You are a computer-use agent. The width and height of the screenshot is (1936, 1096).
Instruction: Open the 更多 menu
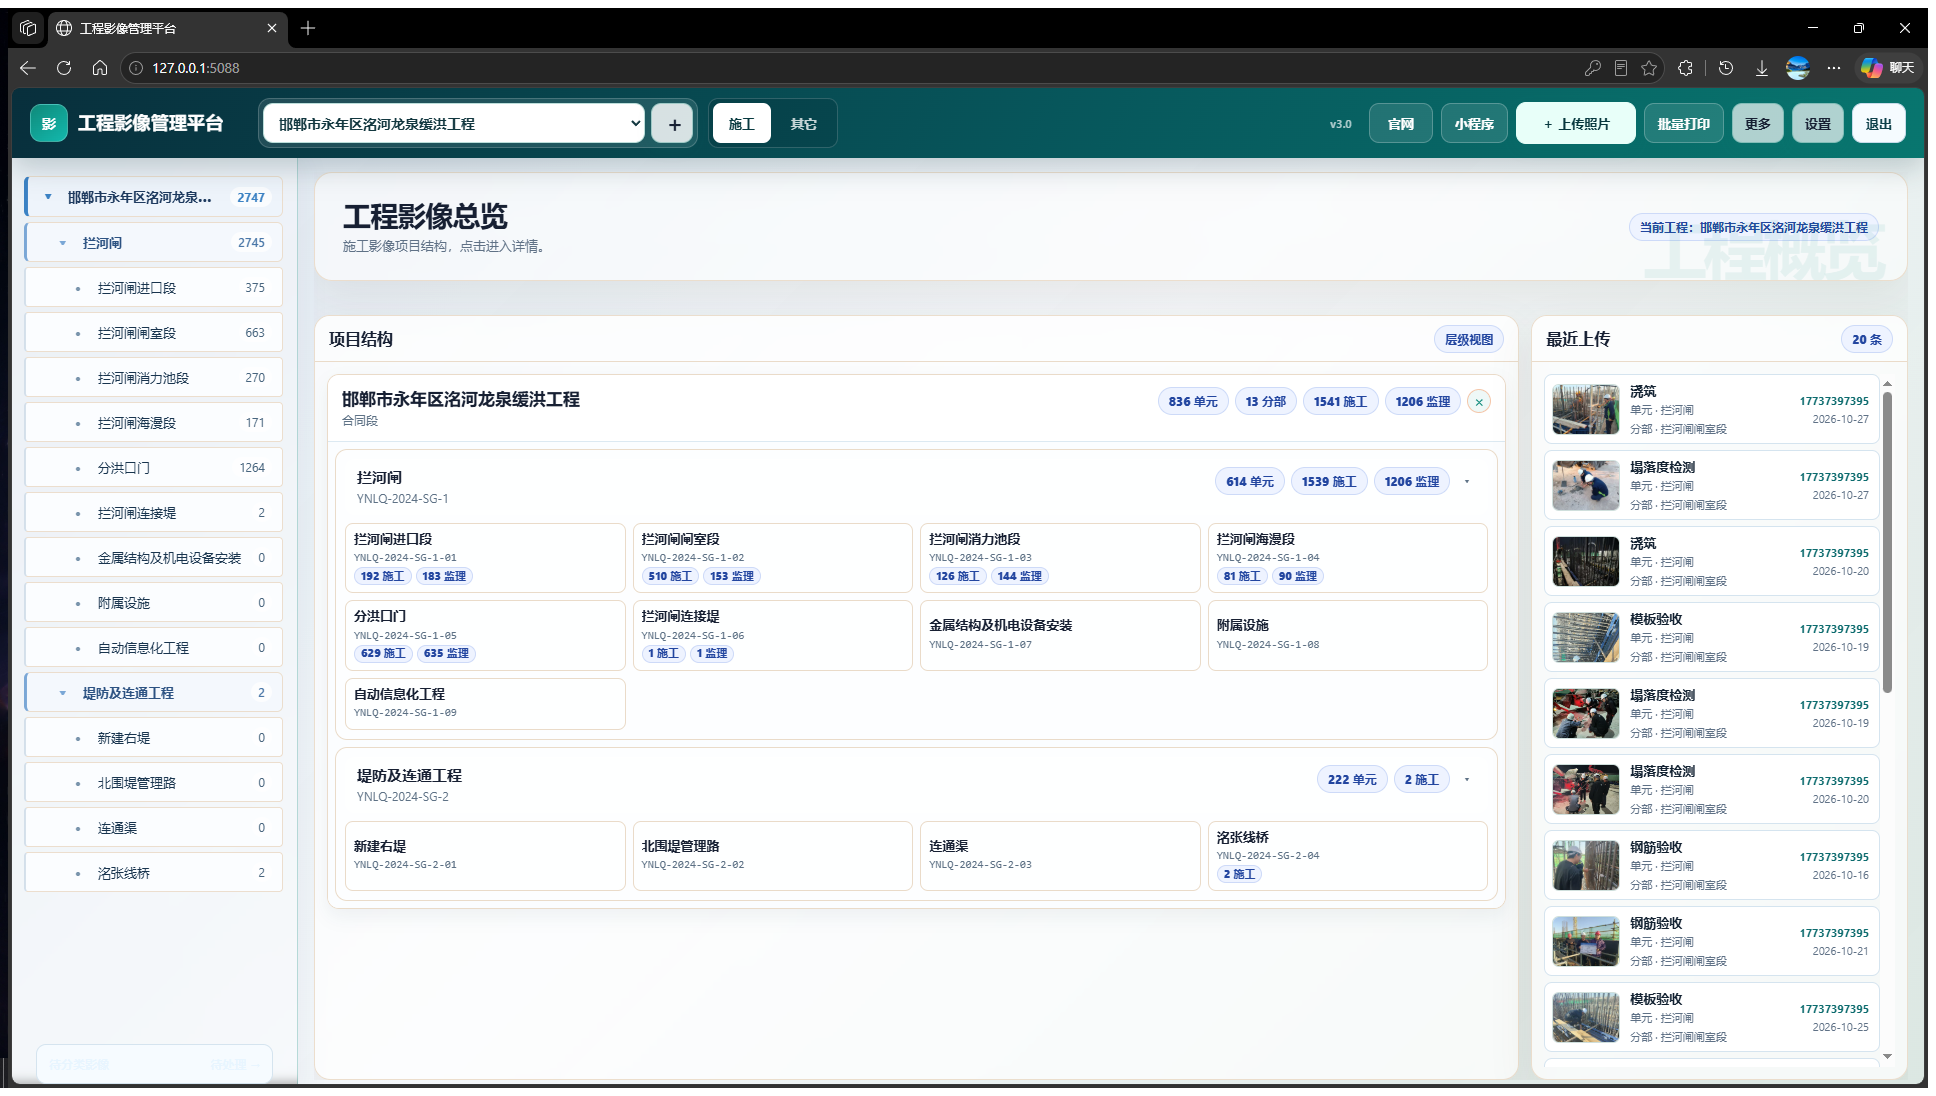(1758, 124)
